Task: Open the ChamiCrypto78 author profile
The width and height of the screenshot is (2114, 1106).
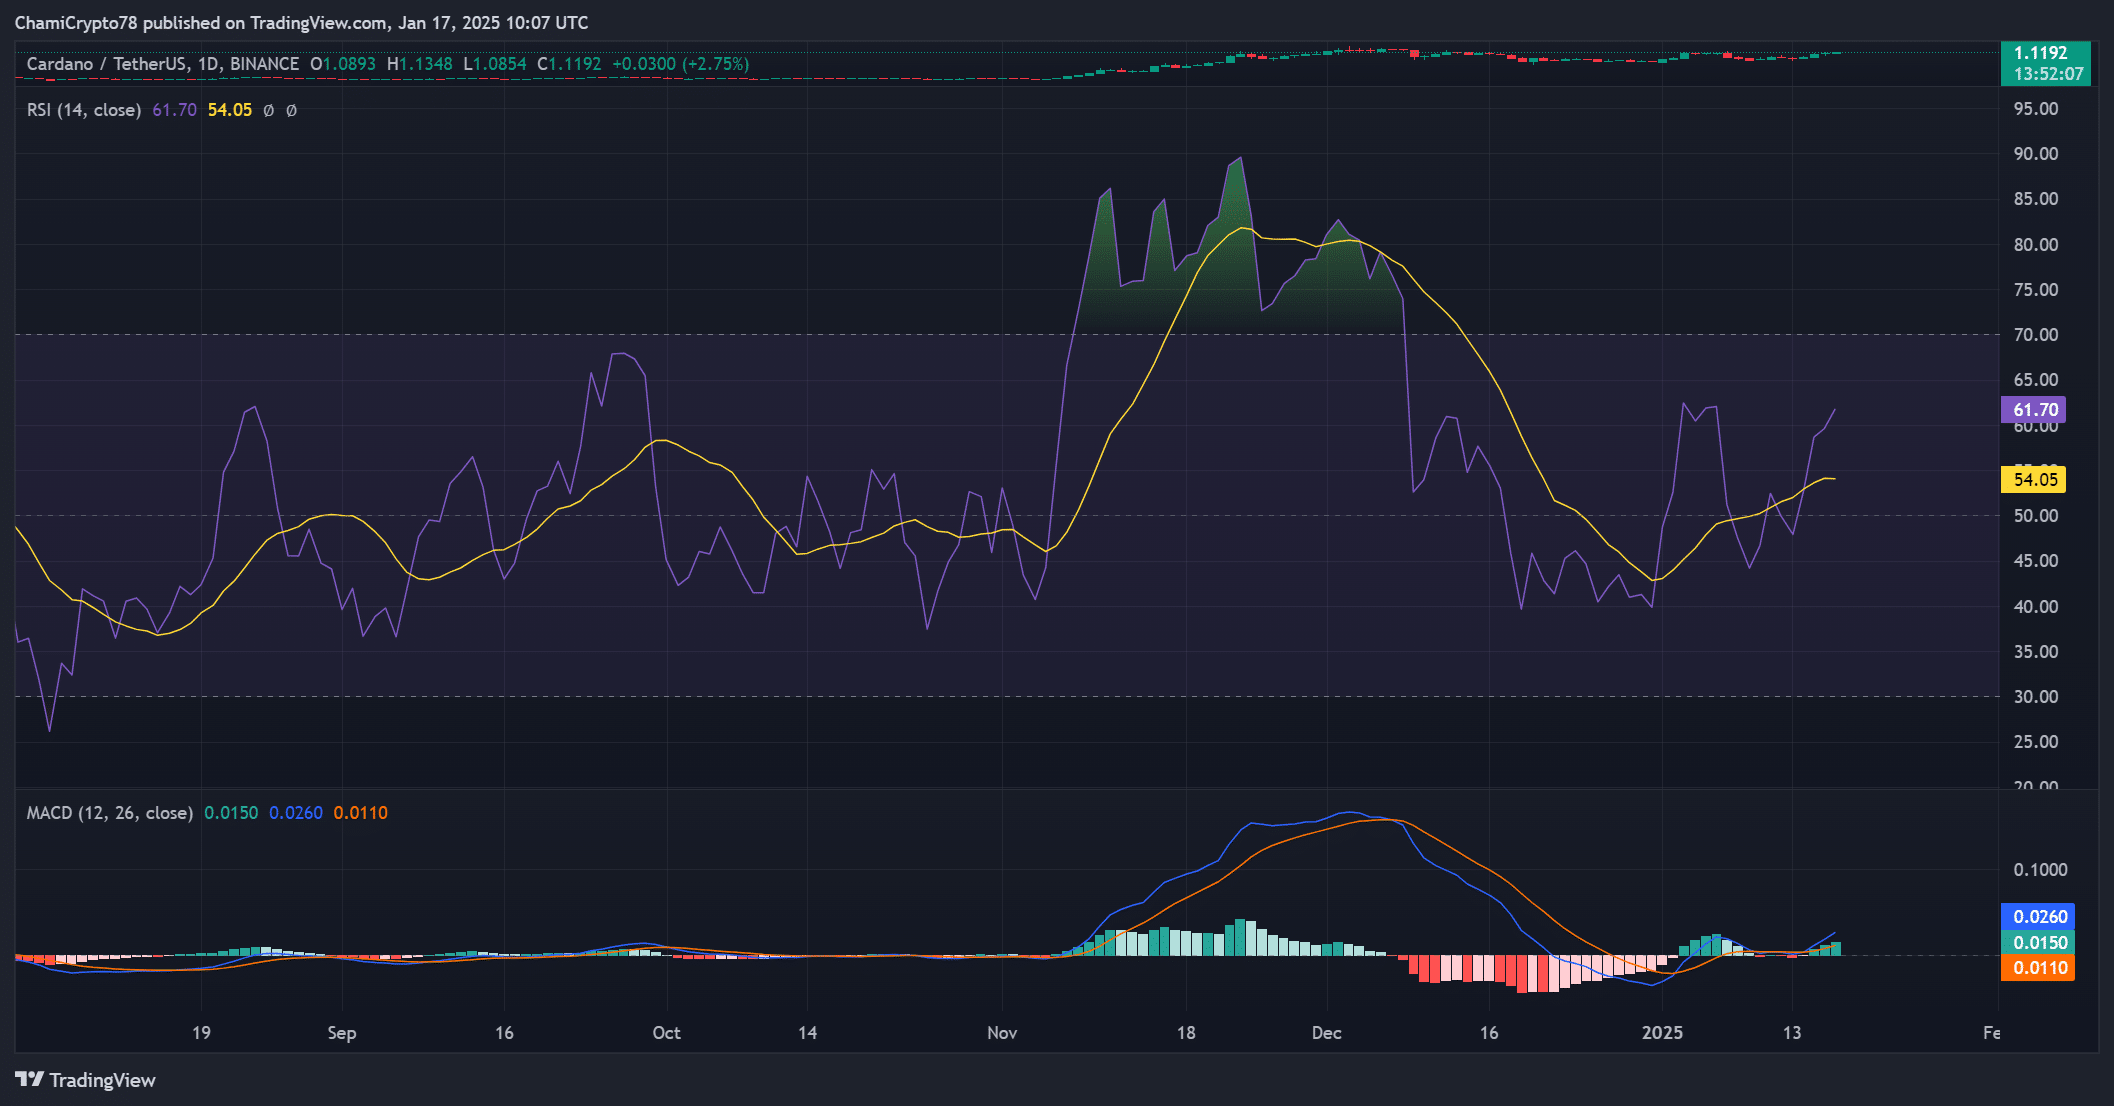Action: pos(73,22)
